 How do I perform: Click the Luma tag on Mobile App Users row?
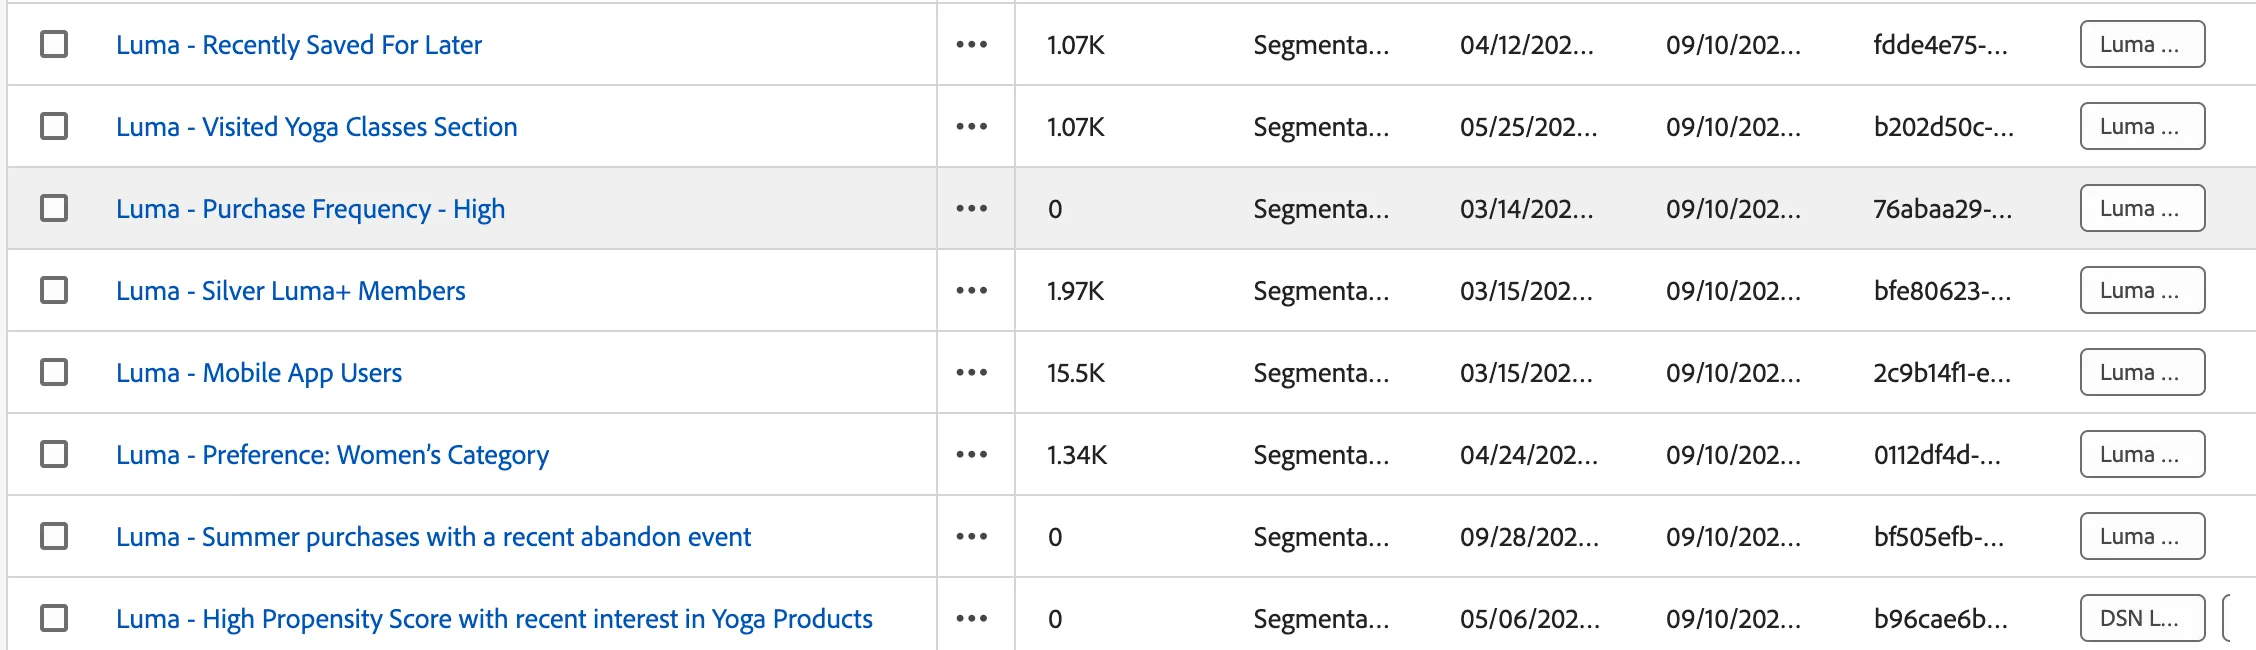(2142, 373)
